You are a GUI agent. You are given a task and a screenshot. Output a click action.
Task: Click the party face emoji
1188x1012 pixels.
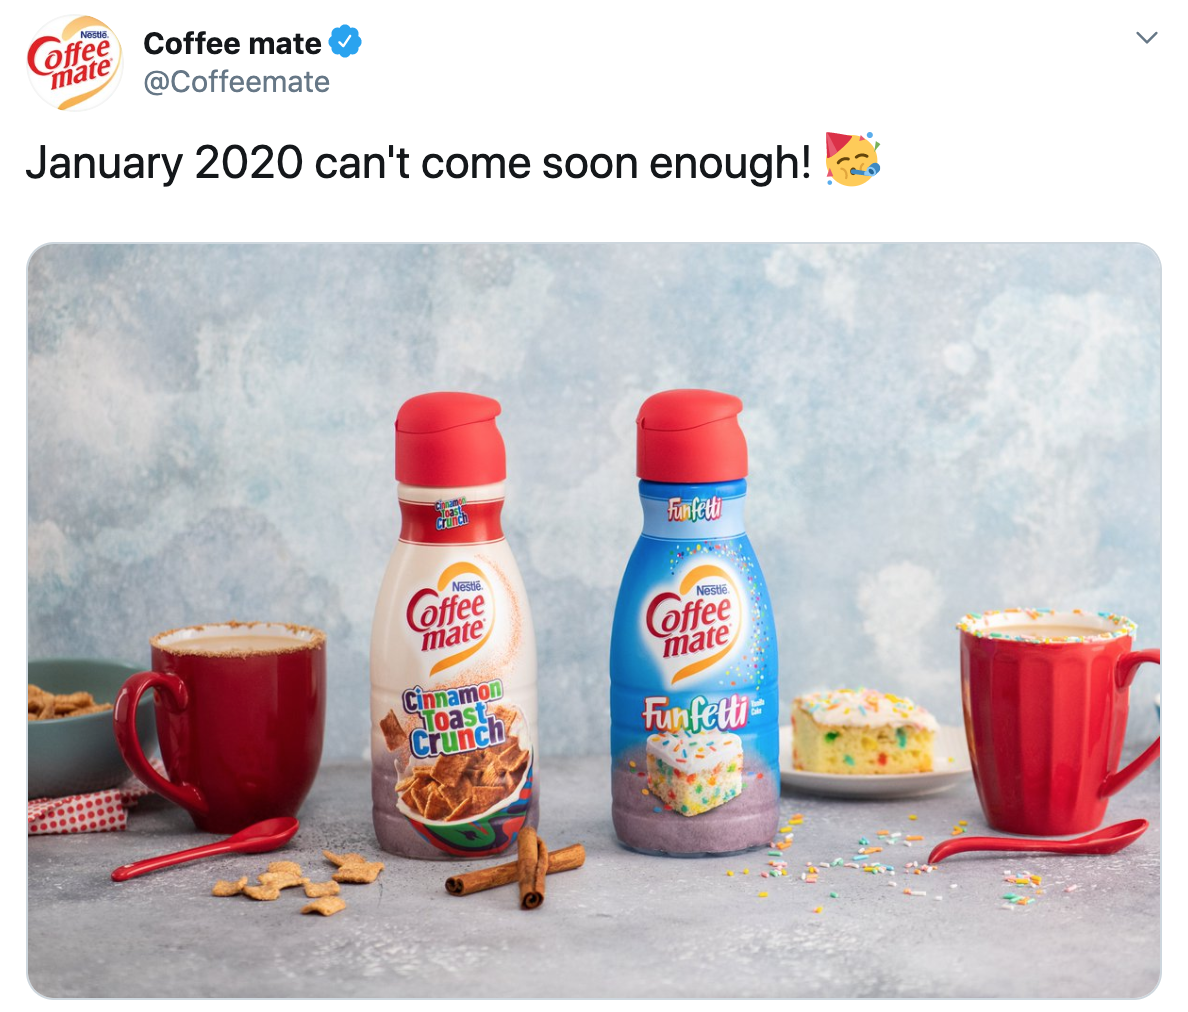click(x=852, y=159)
